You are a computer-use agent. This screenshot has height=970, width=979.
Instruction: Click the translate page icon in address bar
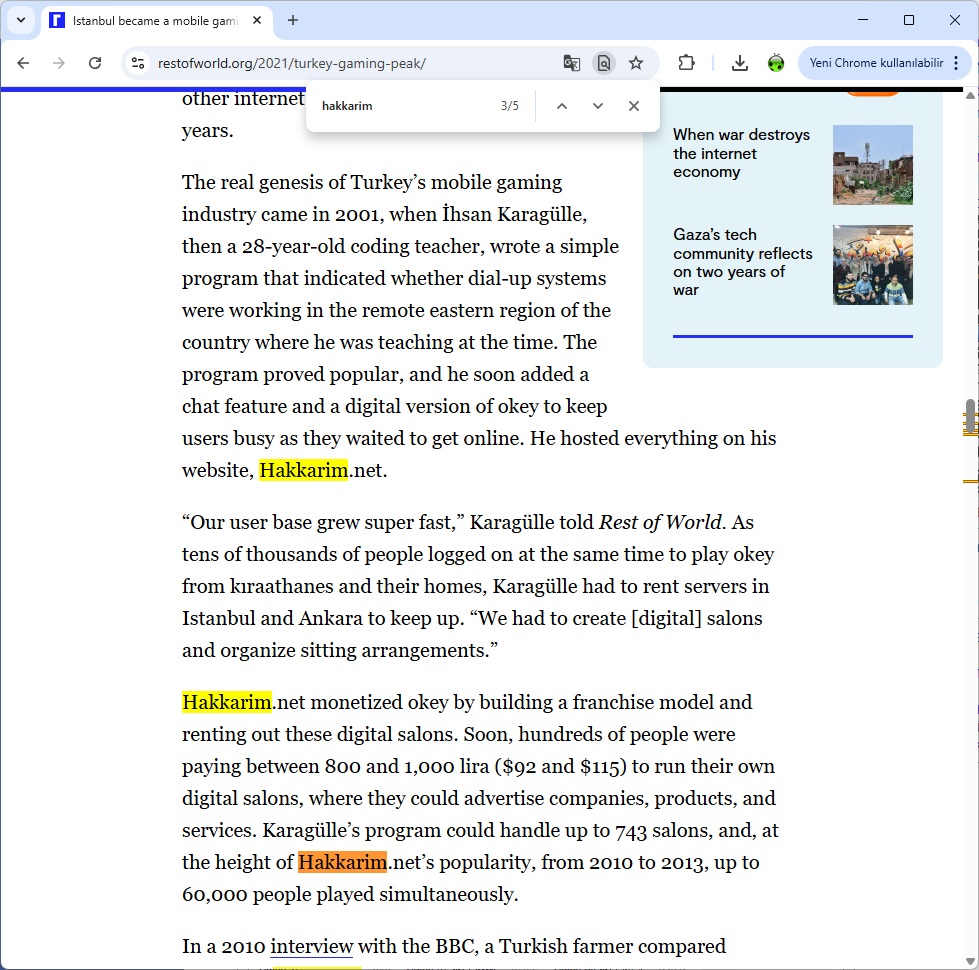(572, 63)
